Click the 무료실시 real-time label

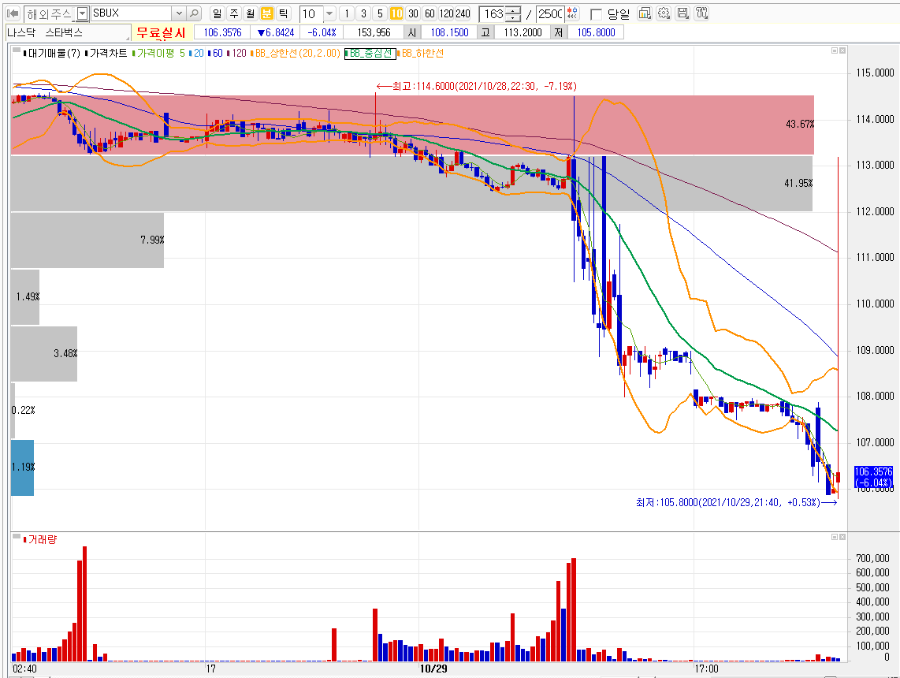[161, 33]
